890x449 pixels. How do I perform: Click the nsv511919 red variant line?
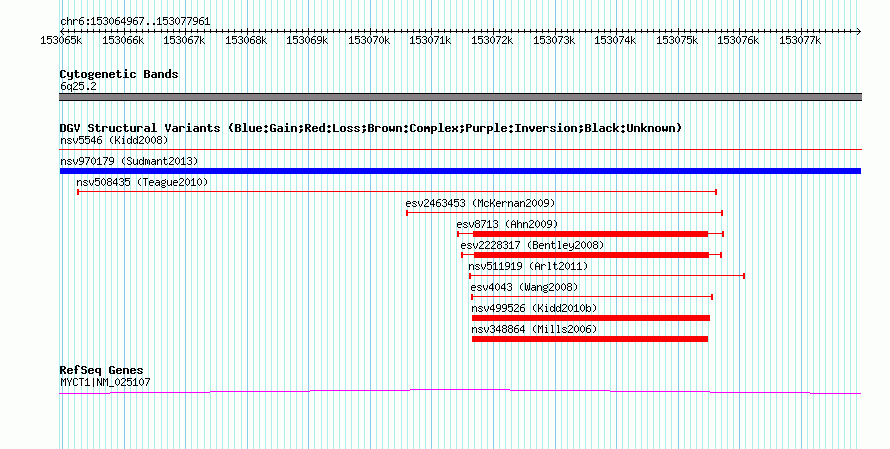[607, 276]
